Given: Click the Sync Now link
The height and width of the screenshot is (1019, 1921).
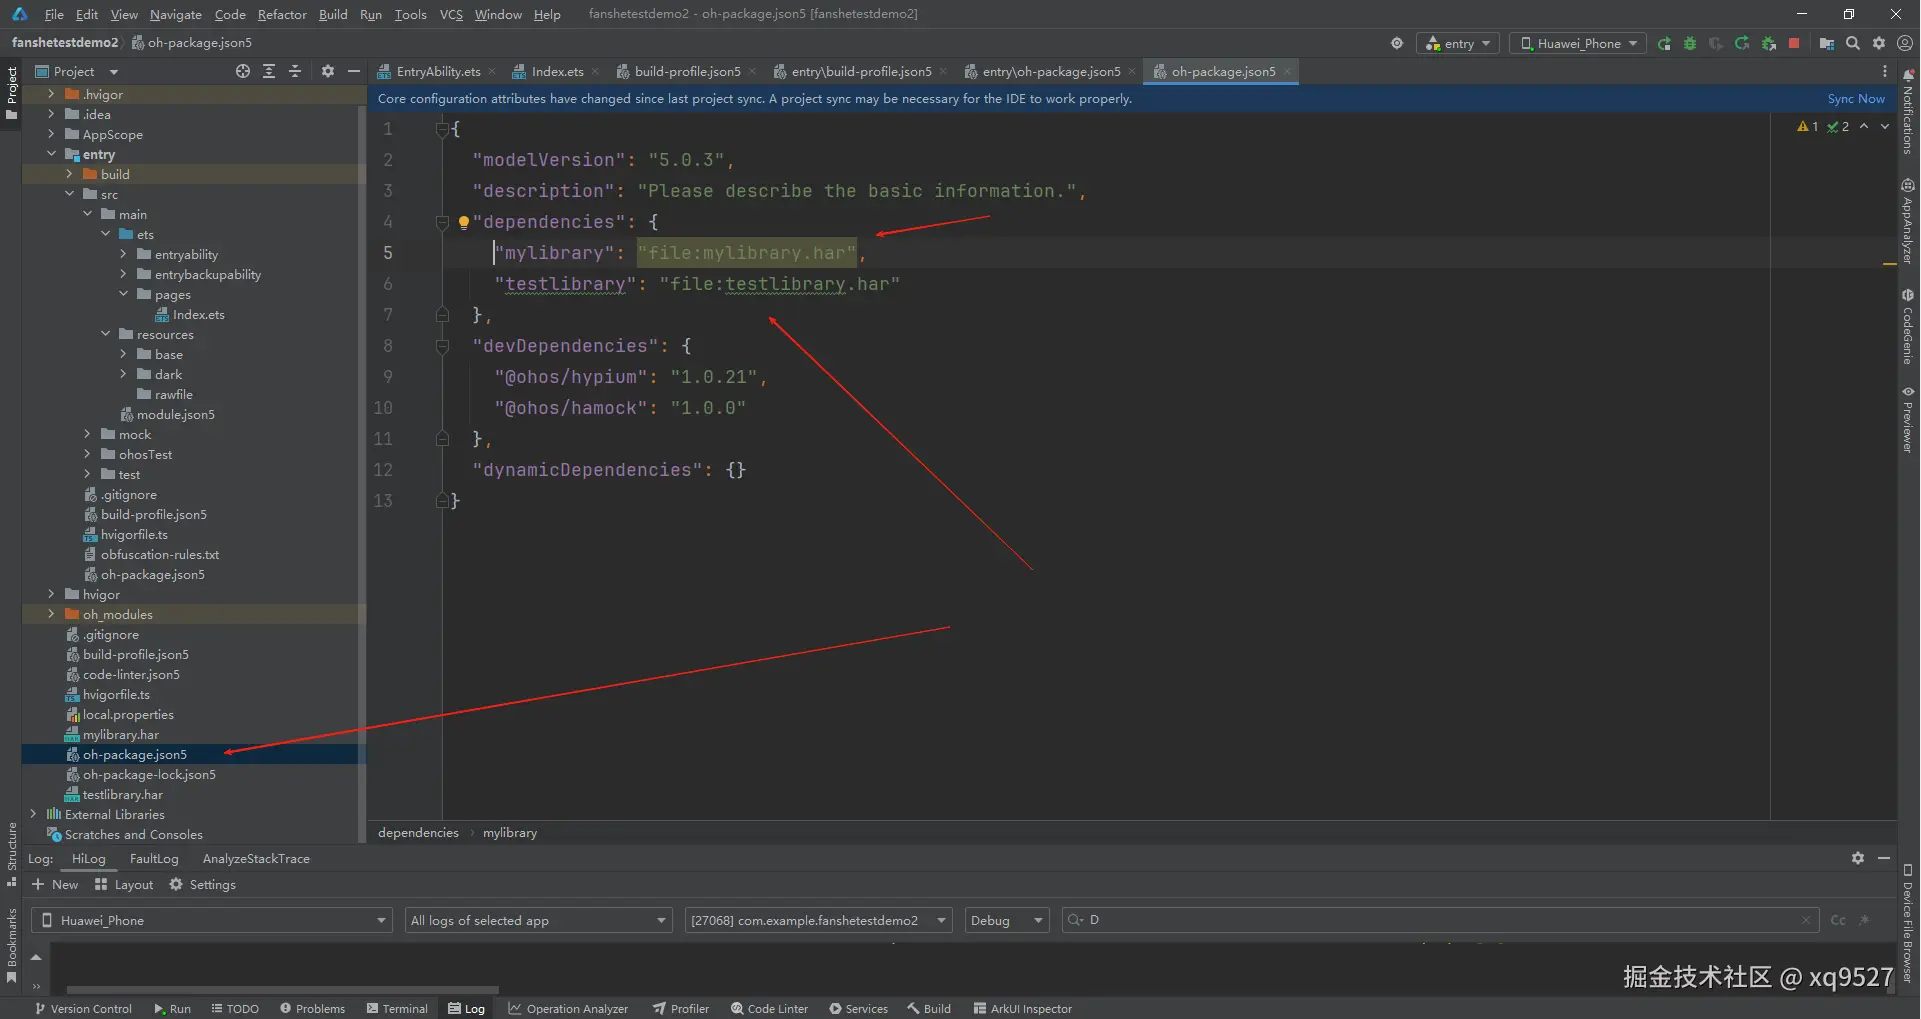Looking at the screenshot, I should [1855, 99].
